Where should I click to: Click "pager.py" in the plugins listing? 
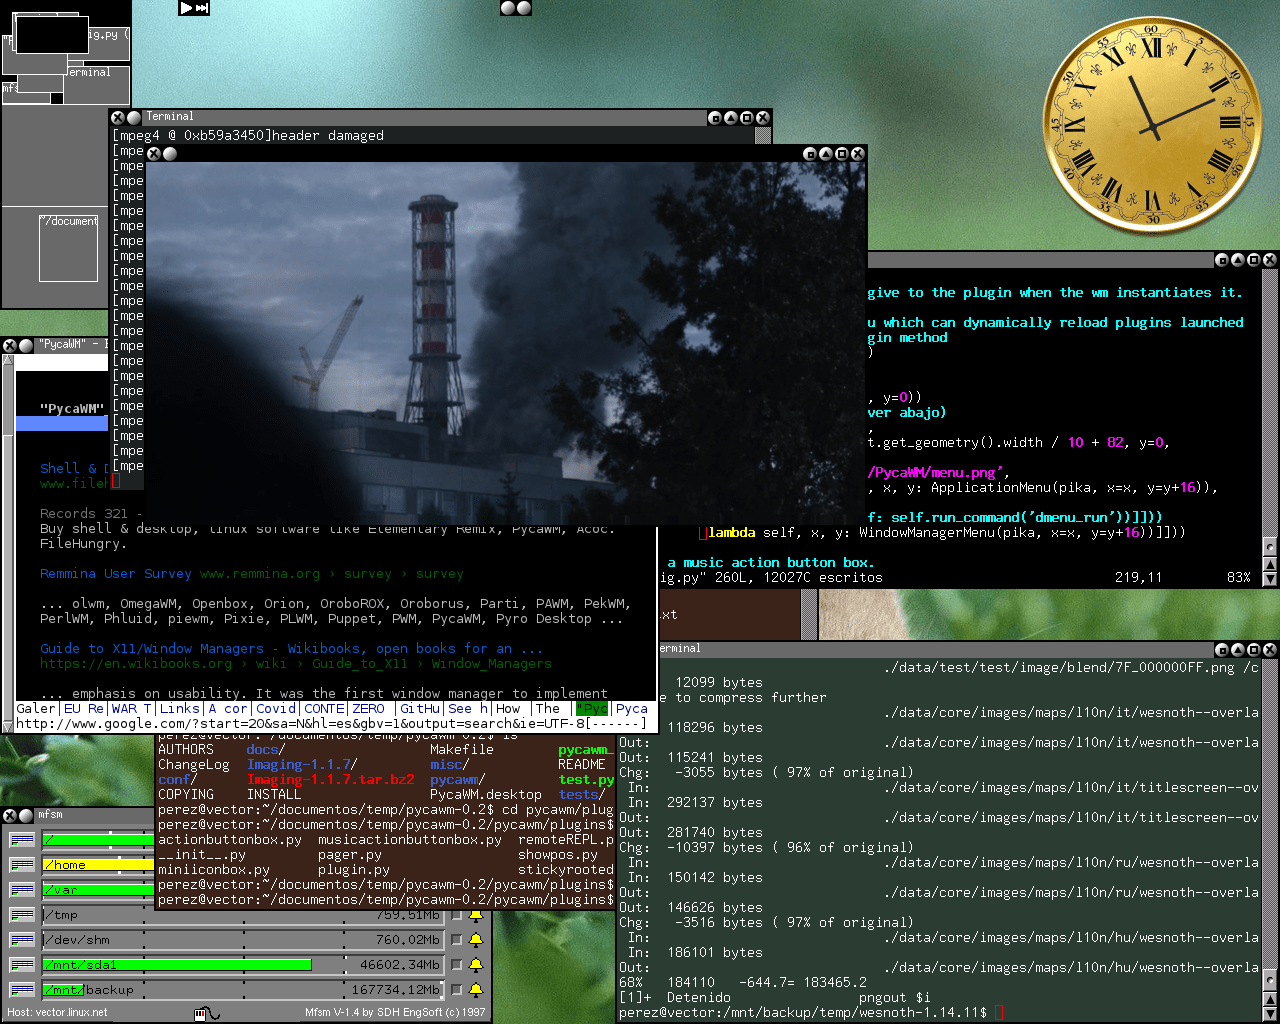coord(350,855)
